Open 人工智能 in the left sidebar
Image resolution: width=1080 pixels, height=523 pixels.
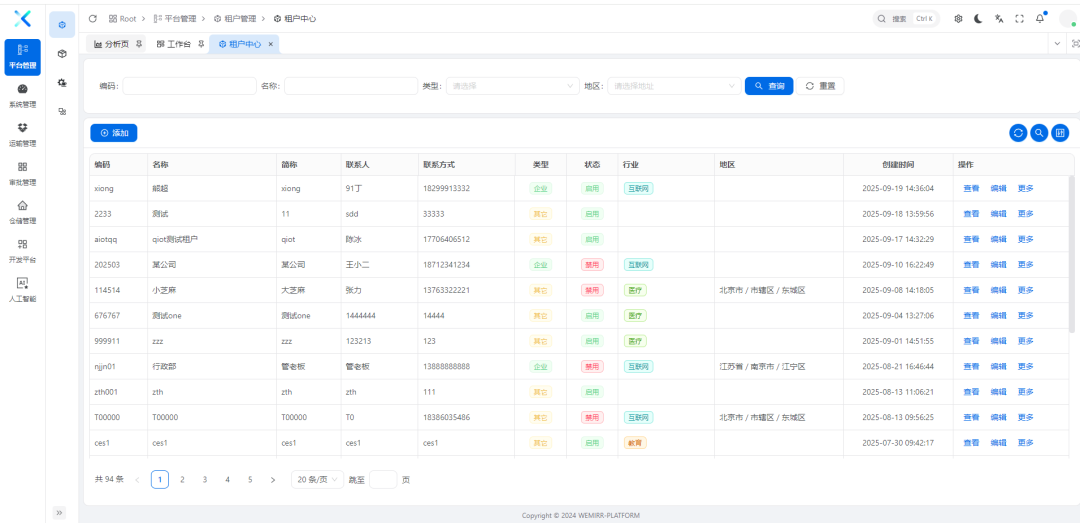point(22,289)
